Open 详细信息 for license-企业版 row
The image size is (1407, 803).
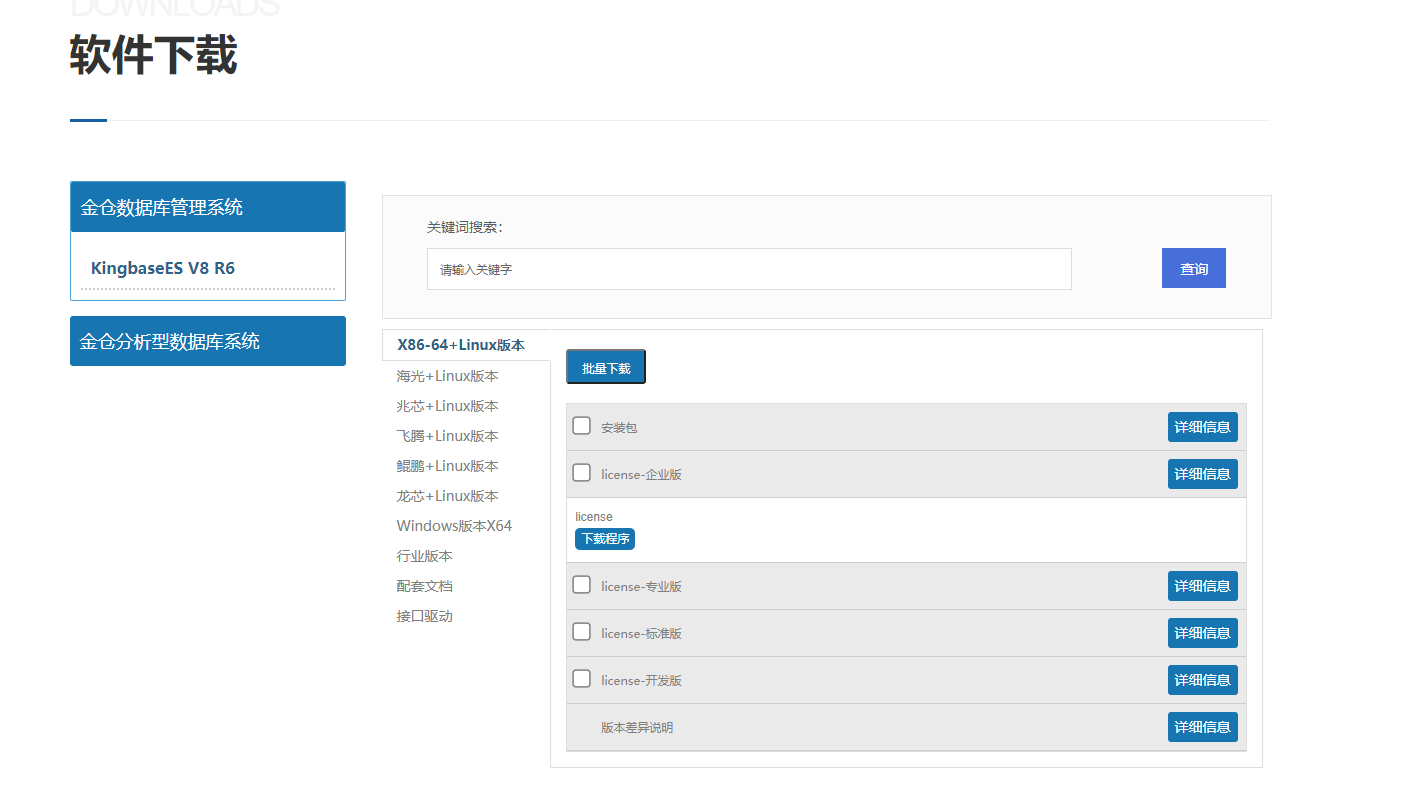coord(1202,474)
